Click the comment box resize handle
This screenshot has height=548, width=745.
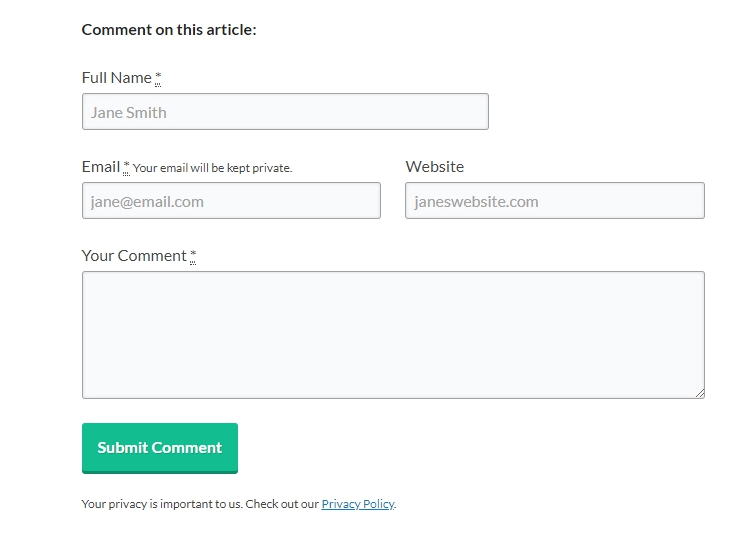(x=699, y=393)
